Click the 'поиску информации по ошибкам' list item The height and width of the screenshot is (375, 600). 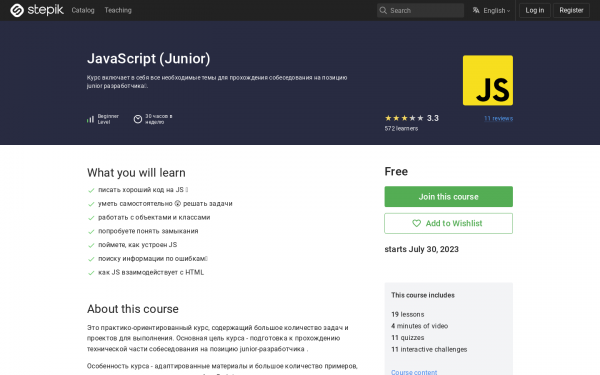point(153,259)
